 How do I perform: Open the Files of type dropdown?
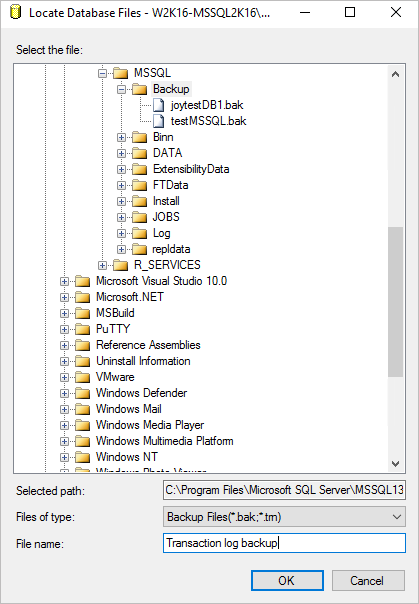coord(284,517)
